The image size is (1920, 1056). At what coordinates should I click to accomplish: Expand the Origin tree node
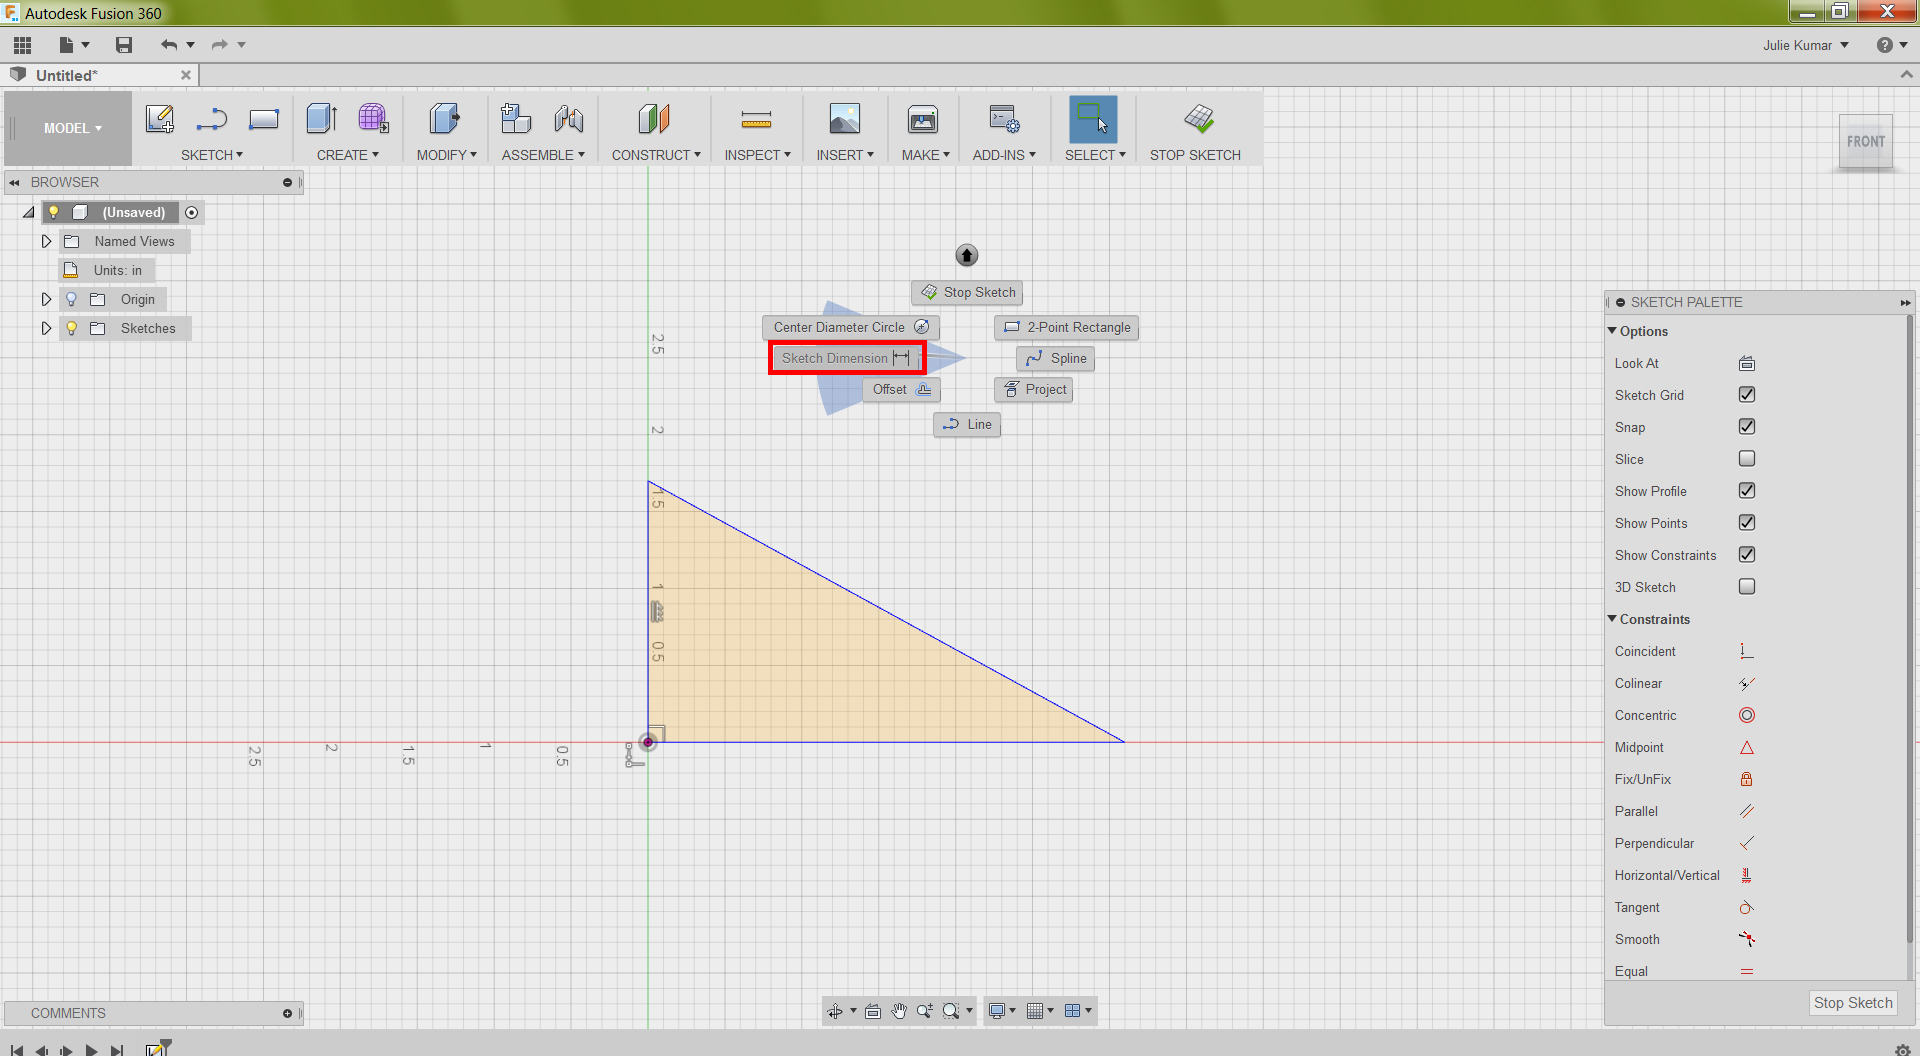pyautogui.click(x=46, y=299)
